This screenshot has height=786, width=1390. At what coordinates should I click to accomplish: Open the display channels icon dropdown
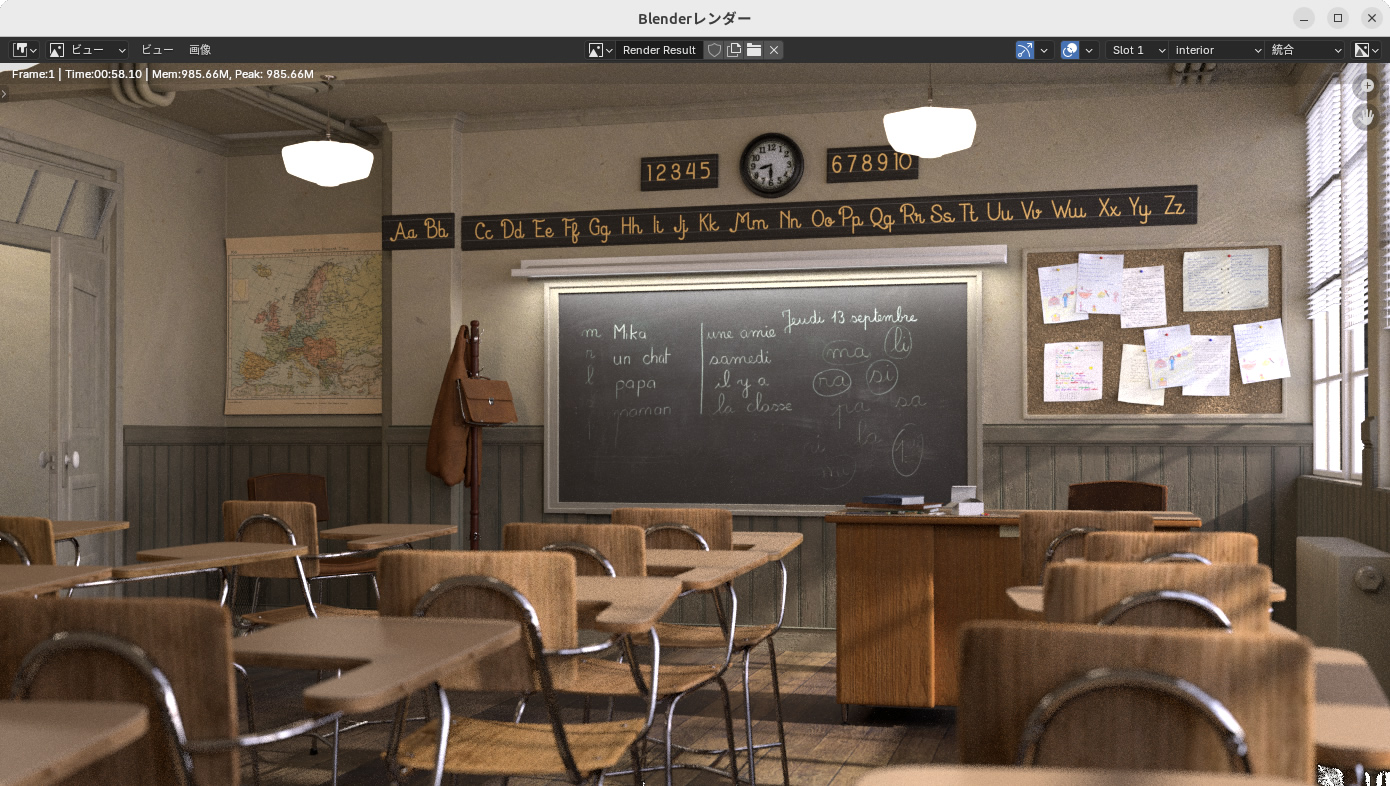(x=1366, y=50)
